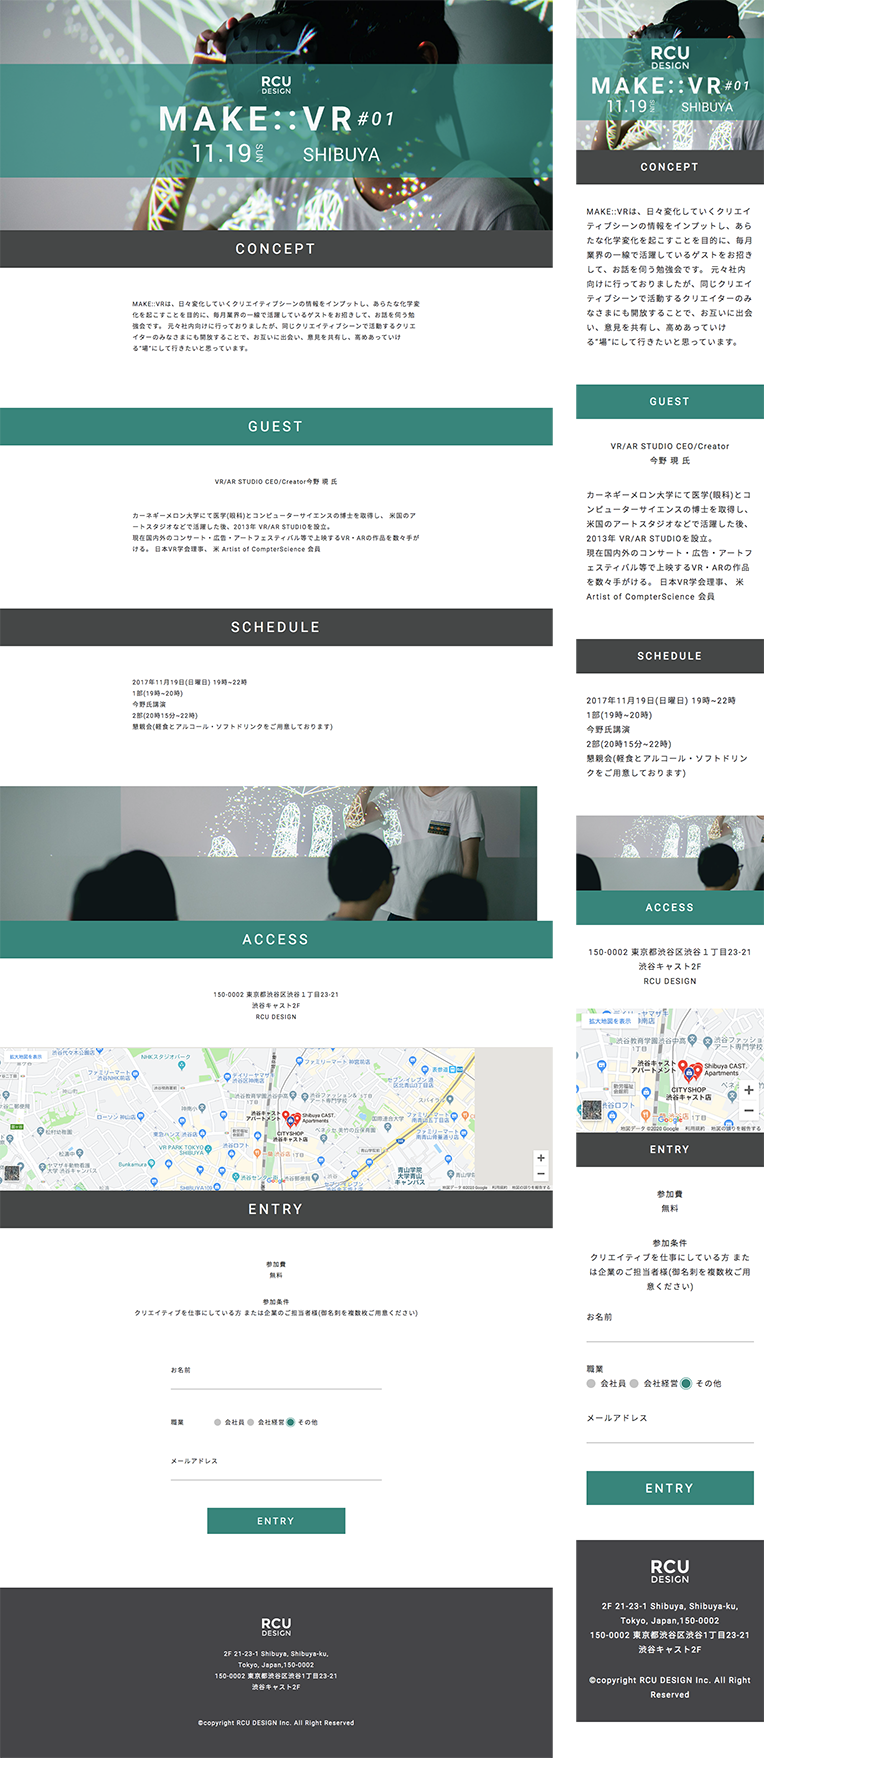Click the お名前 name field in mobile form
The image size is (873, 1772).
click(x=669, y=1332)
